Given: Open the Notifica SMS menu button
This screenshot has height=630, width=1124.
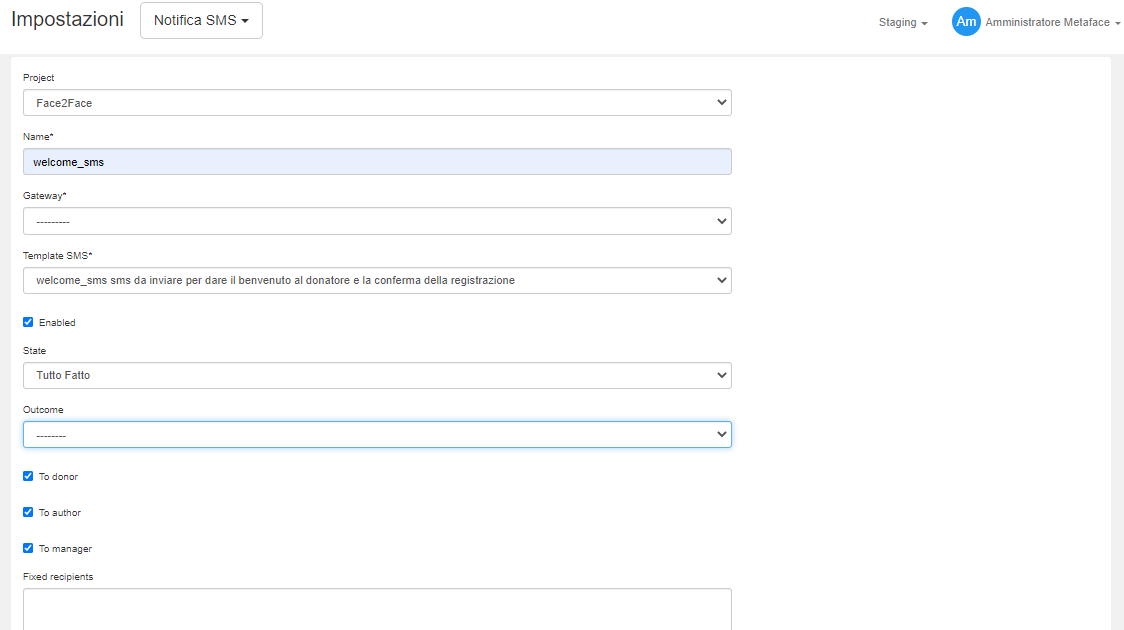Looking at the screenshot, I should [x=201, y=20].
